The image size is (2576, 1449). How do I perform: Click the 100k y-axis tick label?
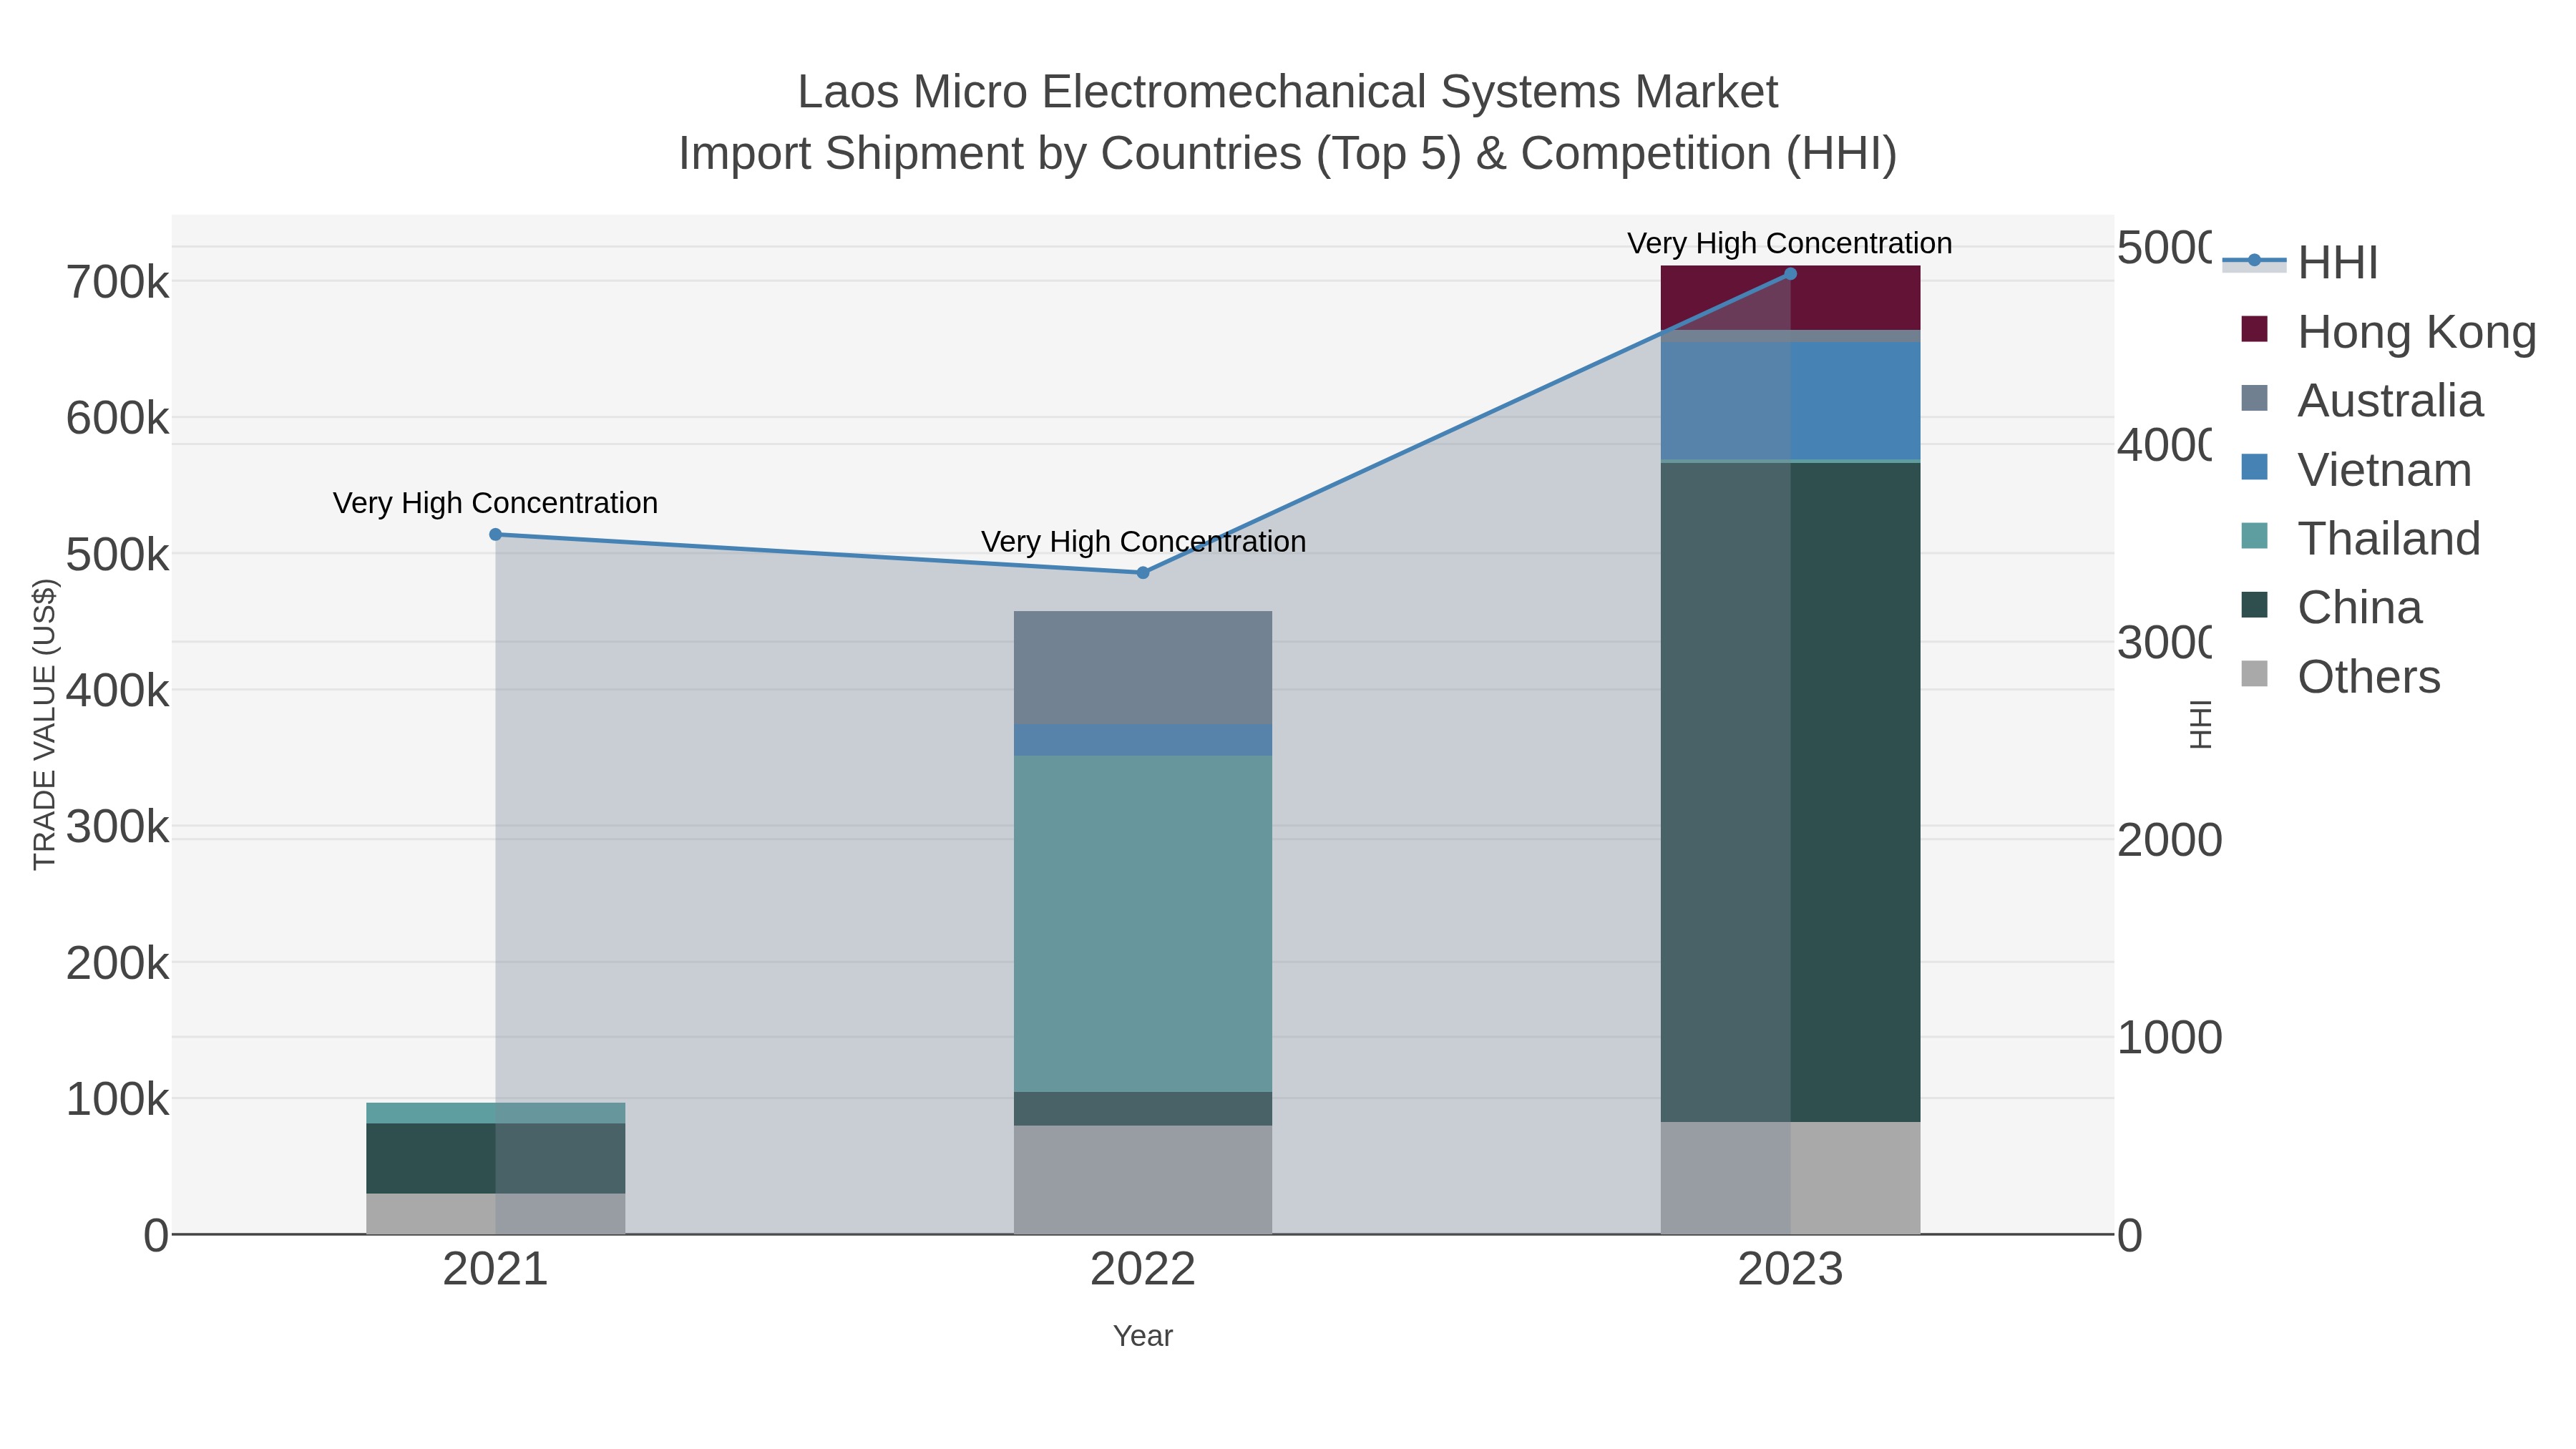click(x=118, y=1100)
